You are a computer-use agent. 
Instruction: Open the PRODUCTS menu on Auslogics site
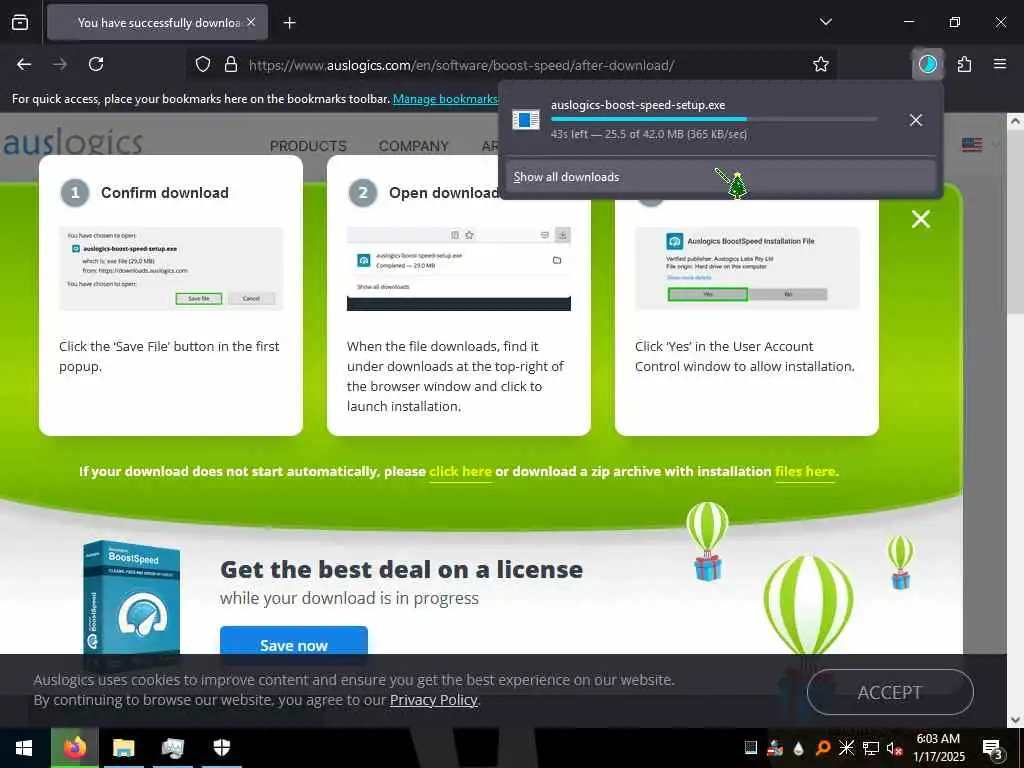(x=308, y=146)
